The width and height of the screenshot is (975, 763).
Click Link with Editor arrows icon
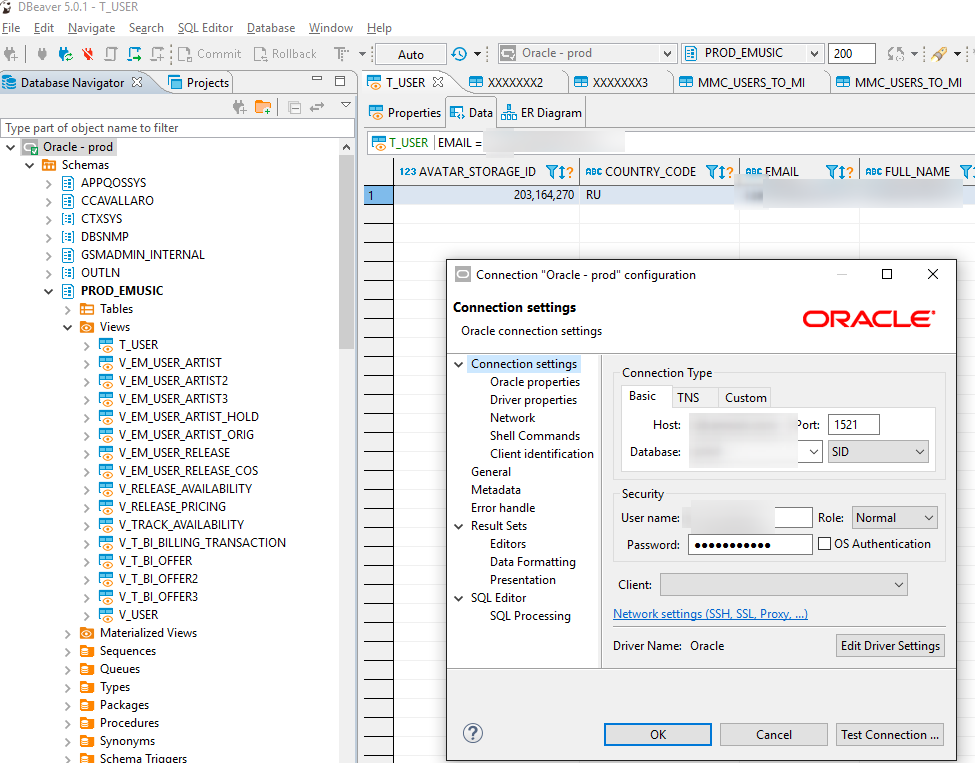(317, 108)
